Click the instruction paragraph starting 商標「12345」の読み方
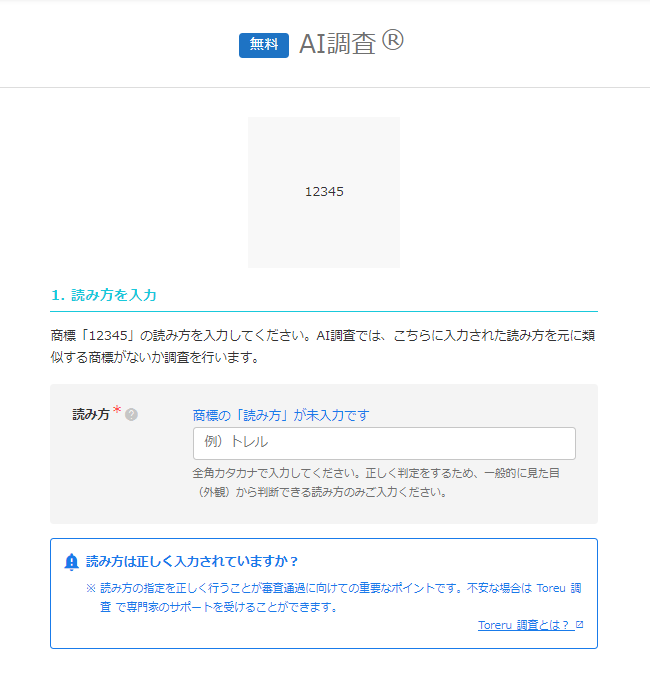 pyautogui.click(x=323, y=346)
